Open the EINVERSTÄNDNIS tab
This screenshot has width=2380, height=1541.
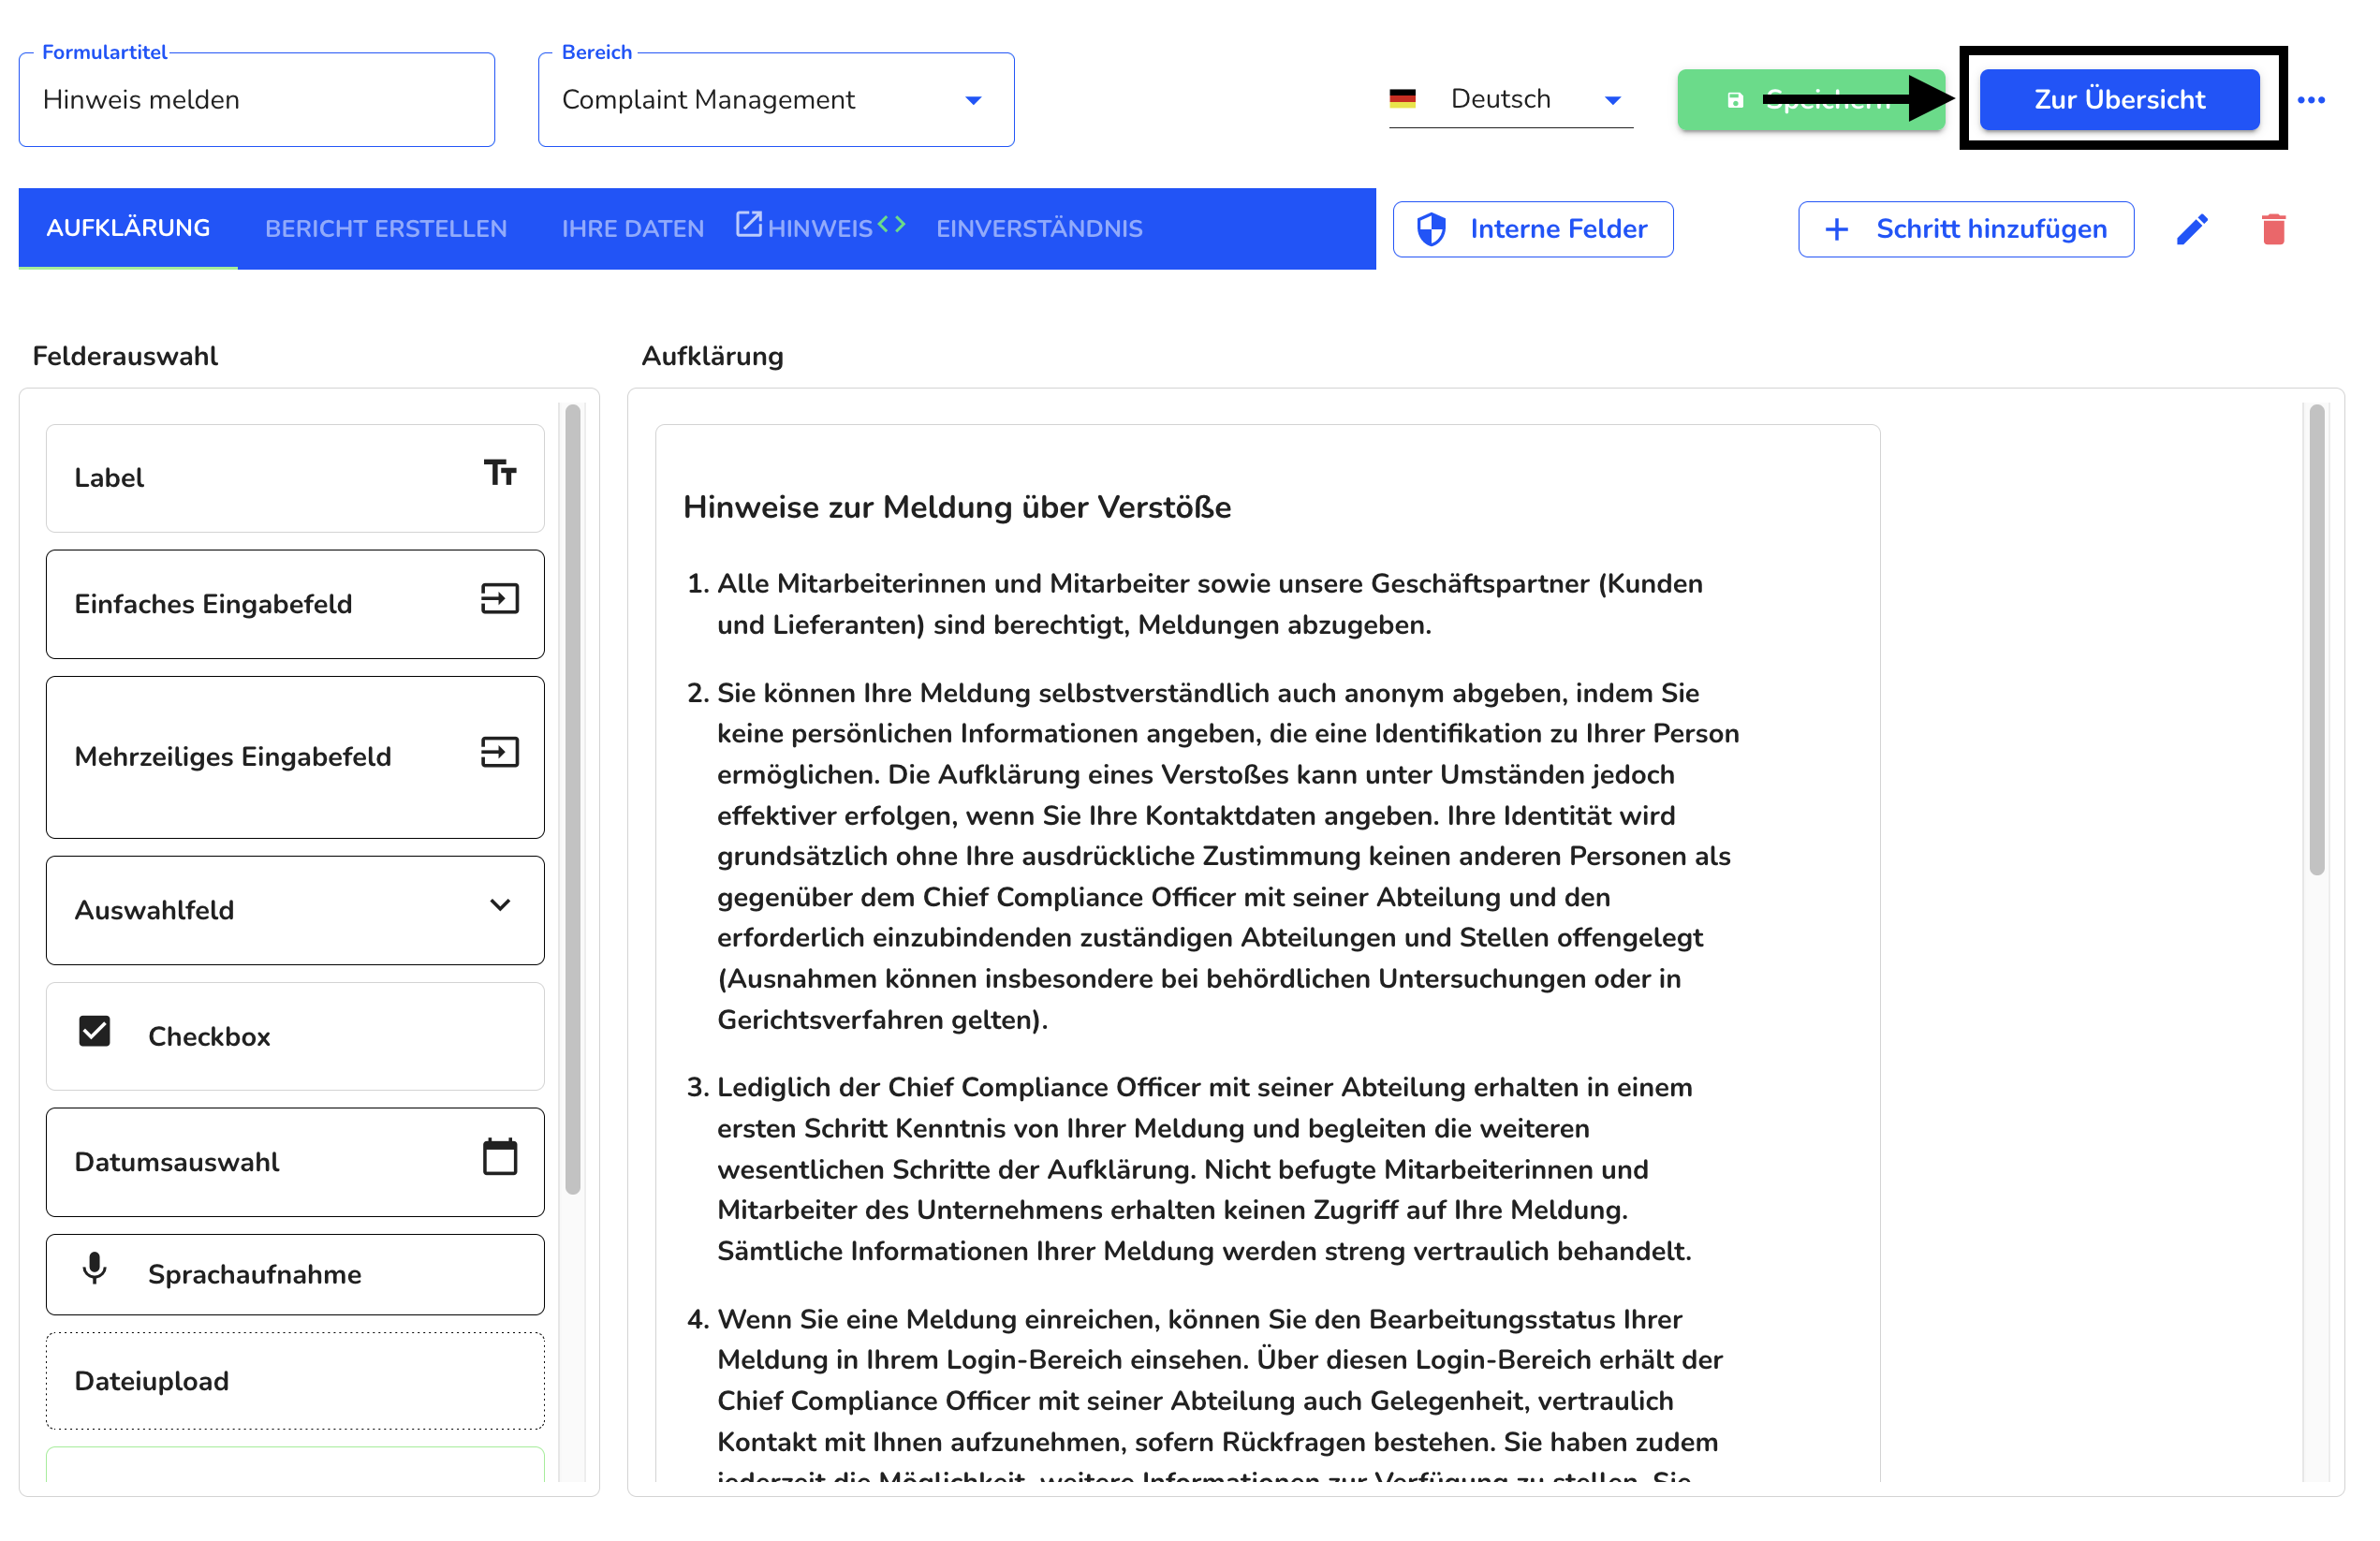1039,228
